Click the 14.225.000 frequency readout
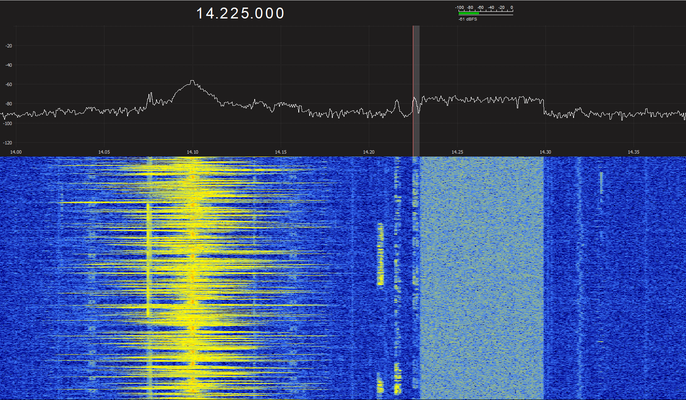 240,13
